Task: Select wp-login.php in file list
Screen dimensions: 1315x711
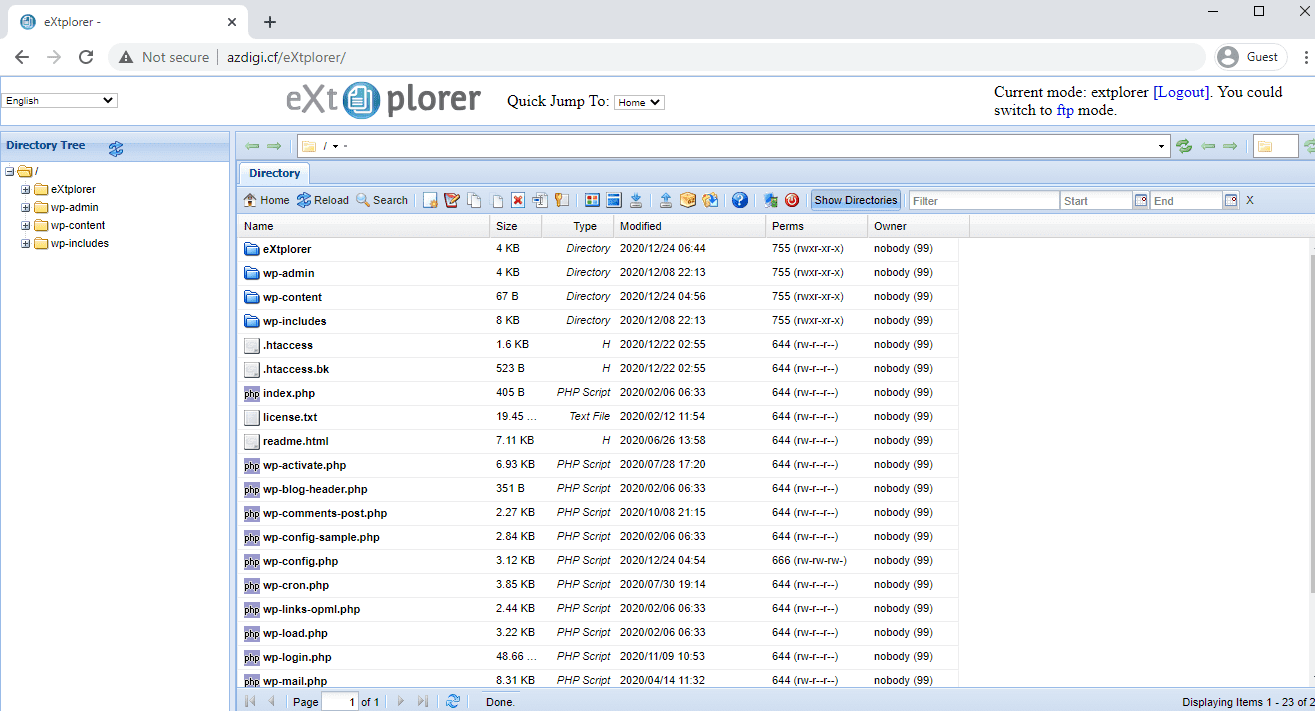Action: pyautogui.click(x=297, y=657)
